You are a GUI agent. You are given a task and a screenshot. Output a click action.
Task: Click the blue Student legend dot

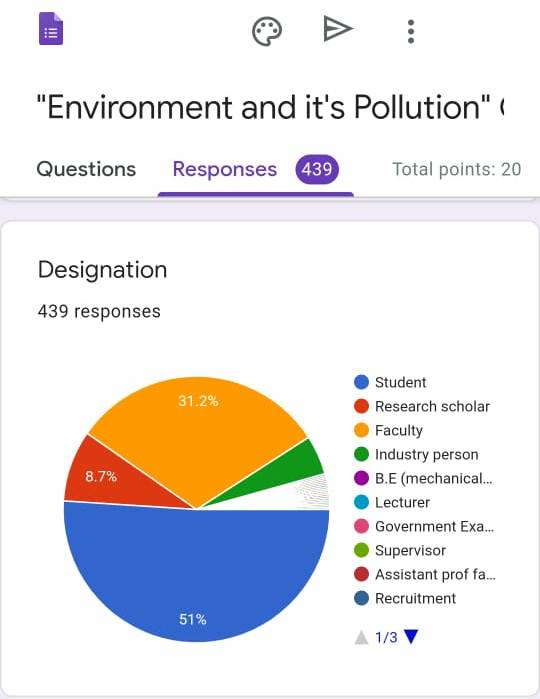pos(361,382)
